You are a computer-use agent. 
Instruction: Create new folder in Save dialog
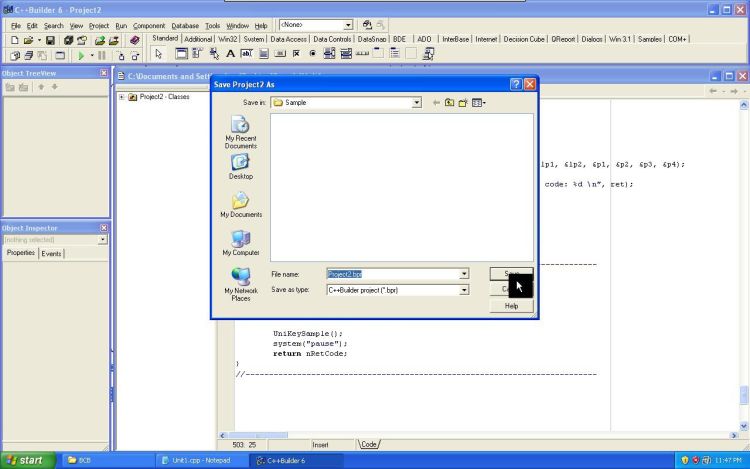click(463, 102)
